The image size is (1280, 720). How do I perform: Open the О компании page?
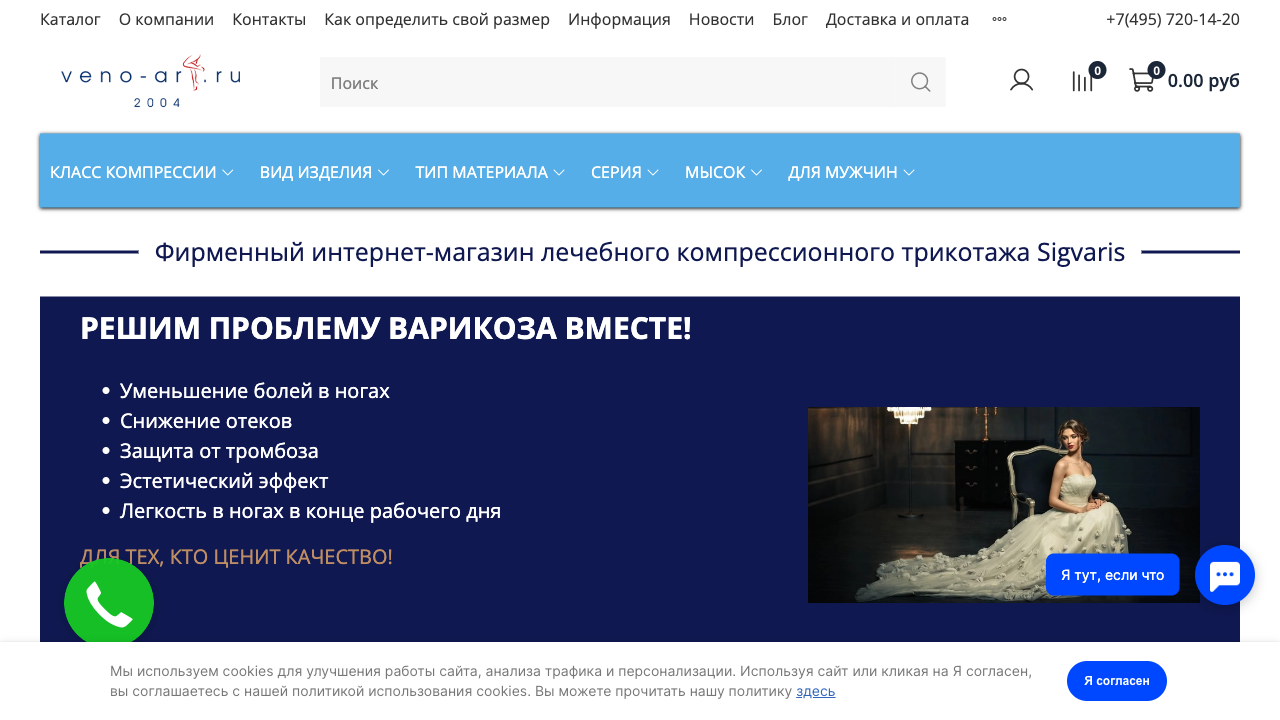[x=166, y=19]
